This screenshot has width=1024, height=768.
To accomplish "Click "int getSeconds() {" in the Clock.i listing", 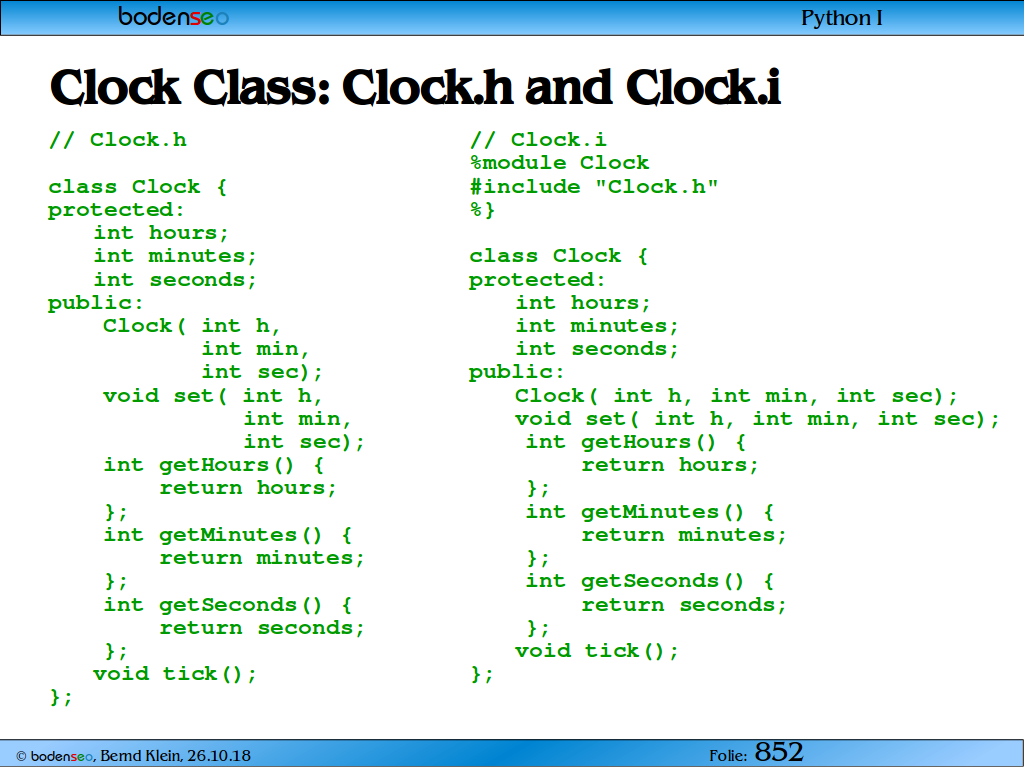I will pos(650,581).
